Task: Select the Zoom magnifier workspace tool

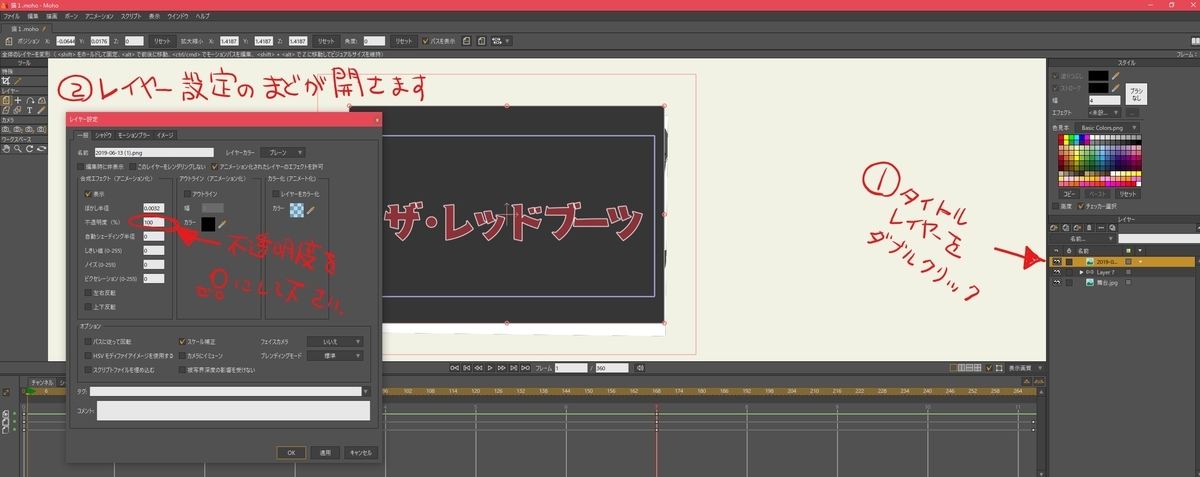Action: [18, 149]
